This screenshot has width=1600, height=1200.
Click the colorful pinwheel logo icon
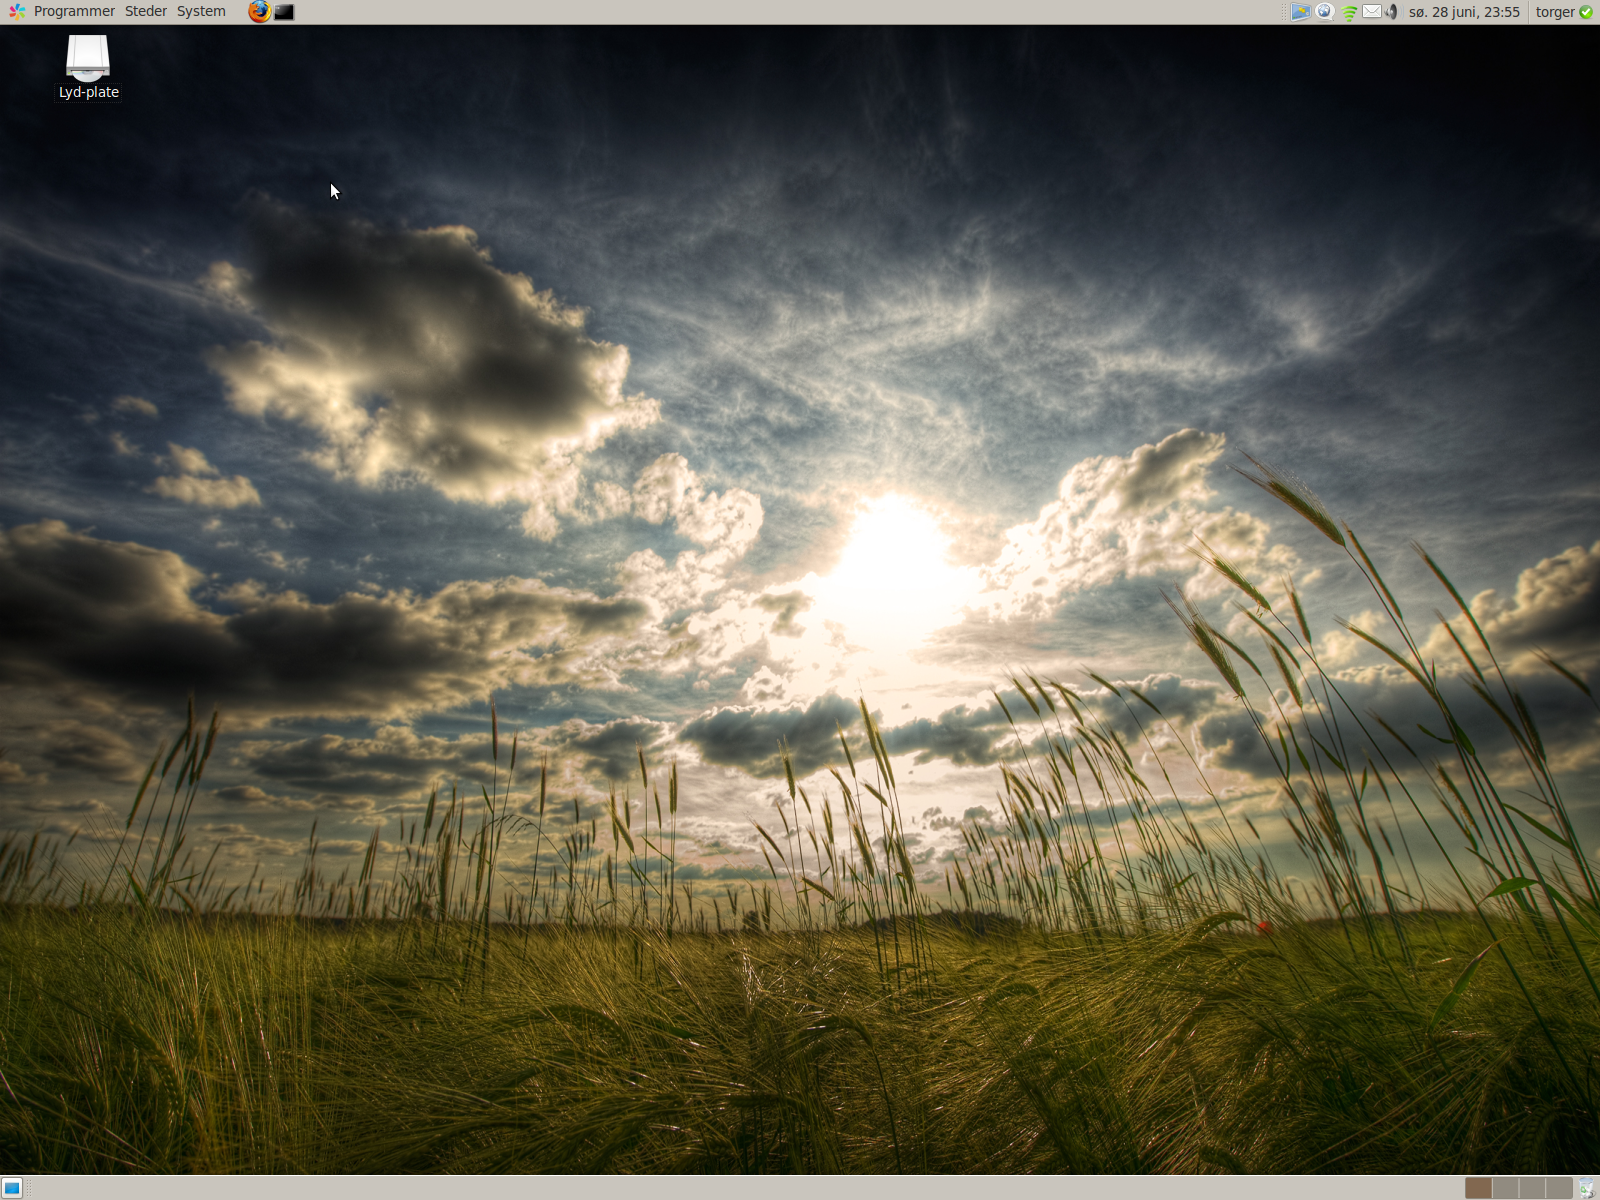click(x=17, y=12)
